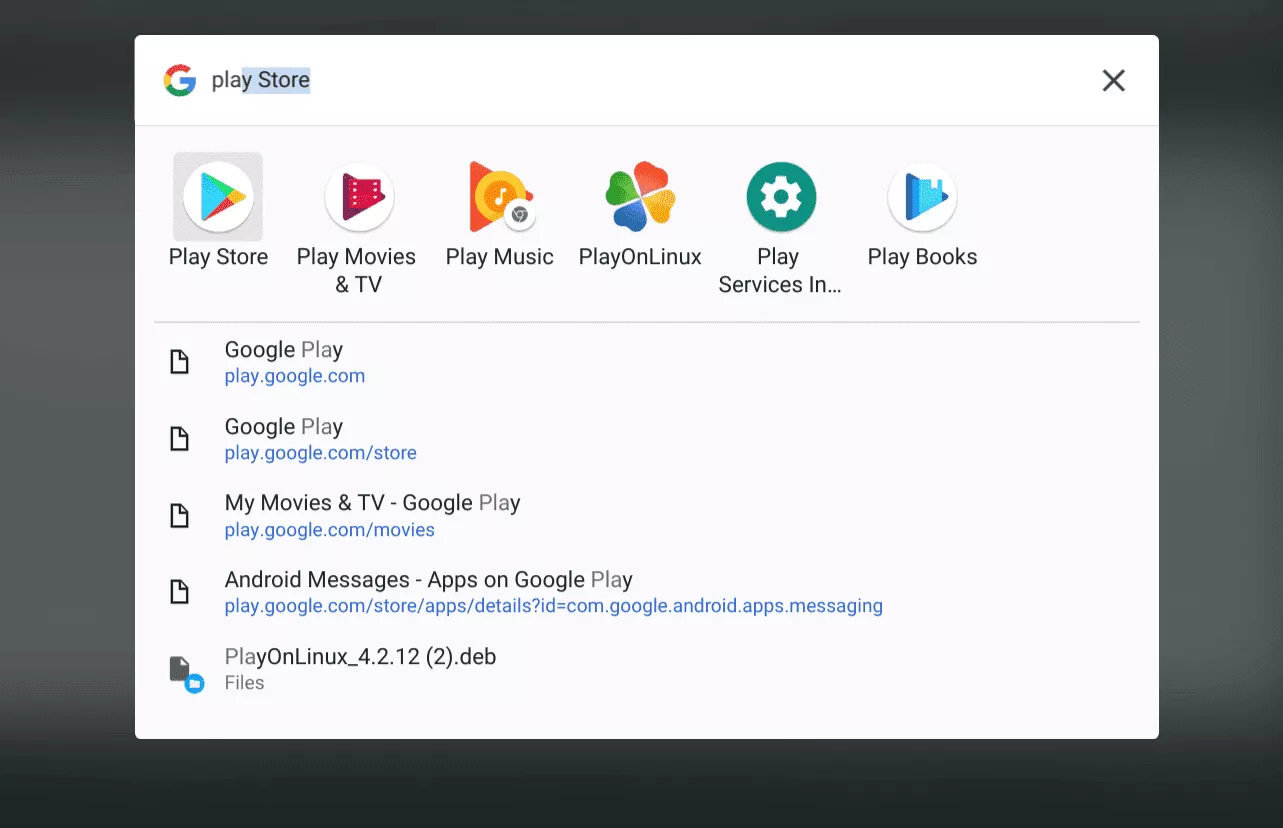Click page icon beside Android Messages result

tap(179, 592)
